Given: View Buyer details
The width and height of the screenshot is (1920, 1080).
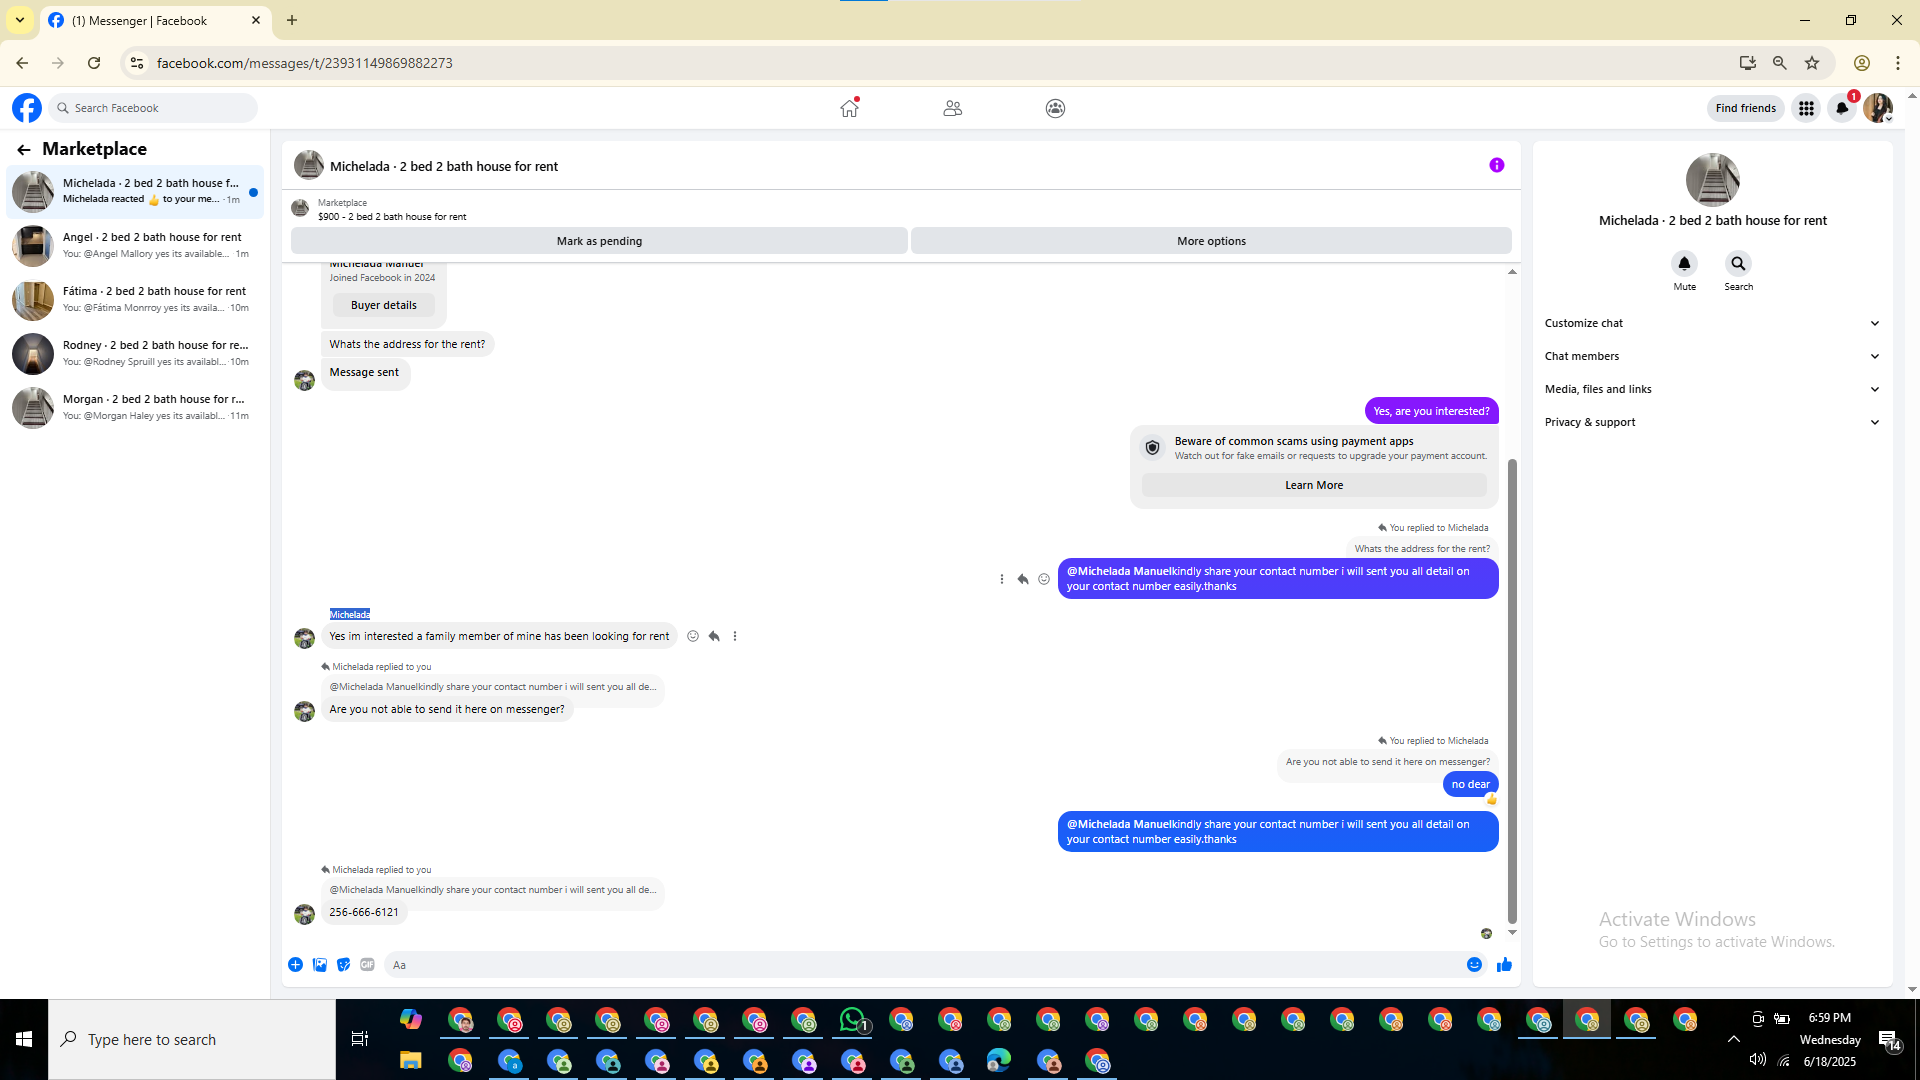Looking at the screenshot, I should point(384,305).
